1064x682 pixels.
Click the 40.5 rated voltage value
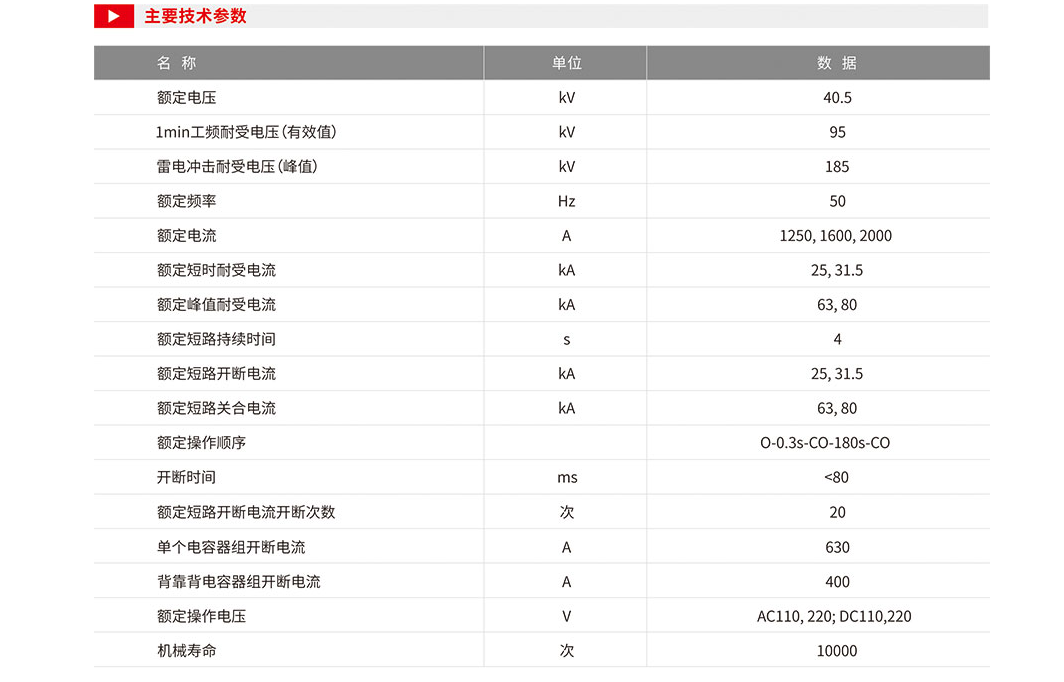point(837,98)
